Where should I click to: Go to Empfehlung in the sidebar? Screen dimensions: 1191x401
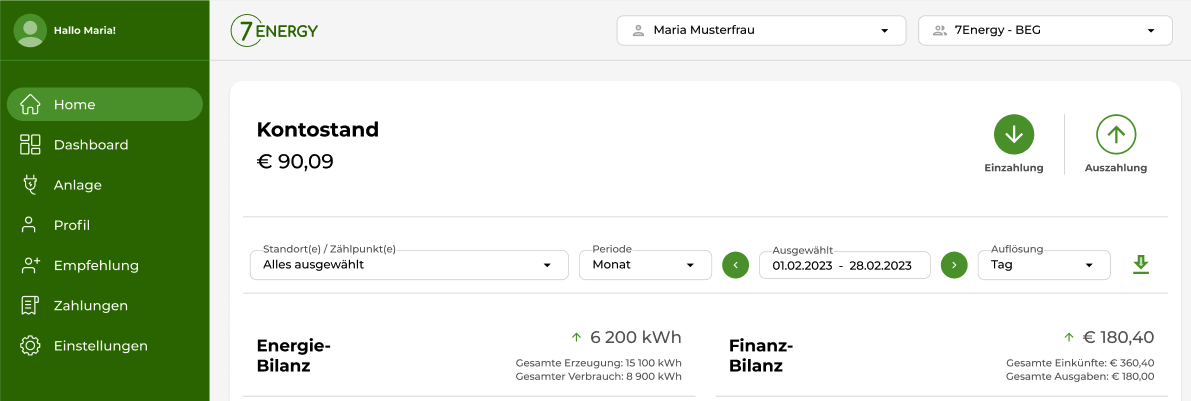pyautogui.click(x=96, y=266)
